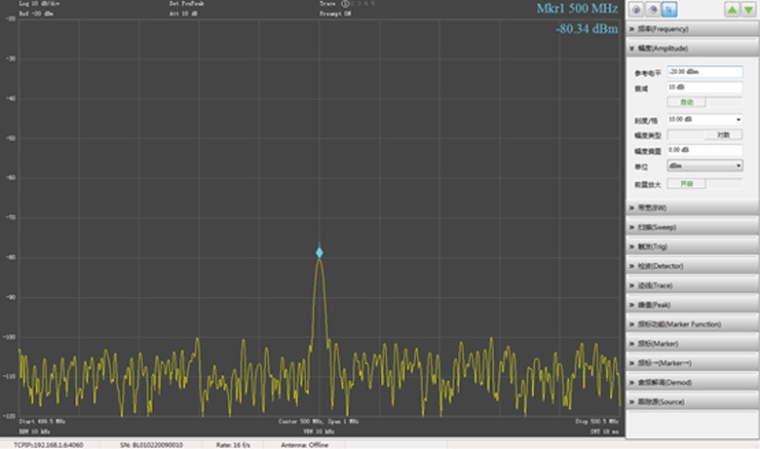This screenshot has height=449, width=760.
Task: Expand the Demod section
Action: coord(692,382)
